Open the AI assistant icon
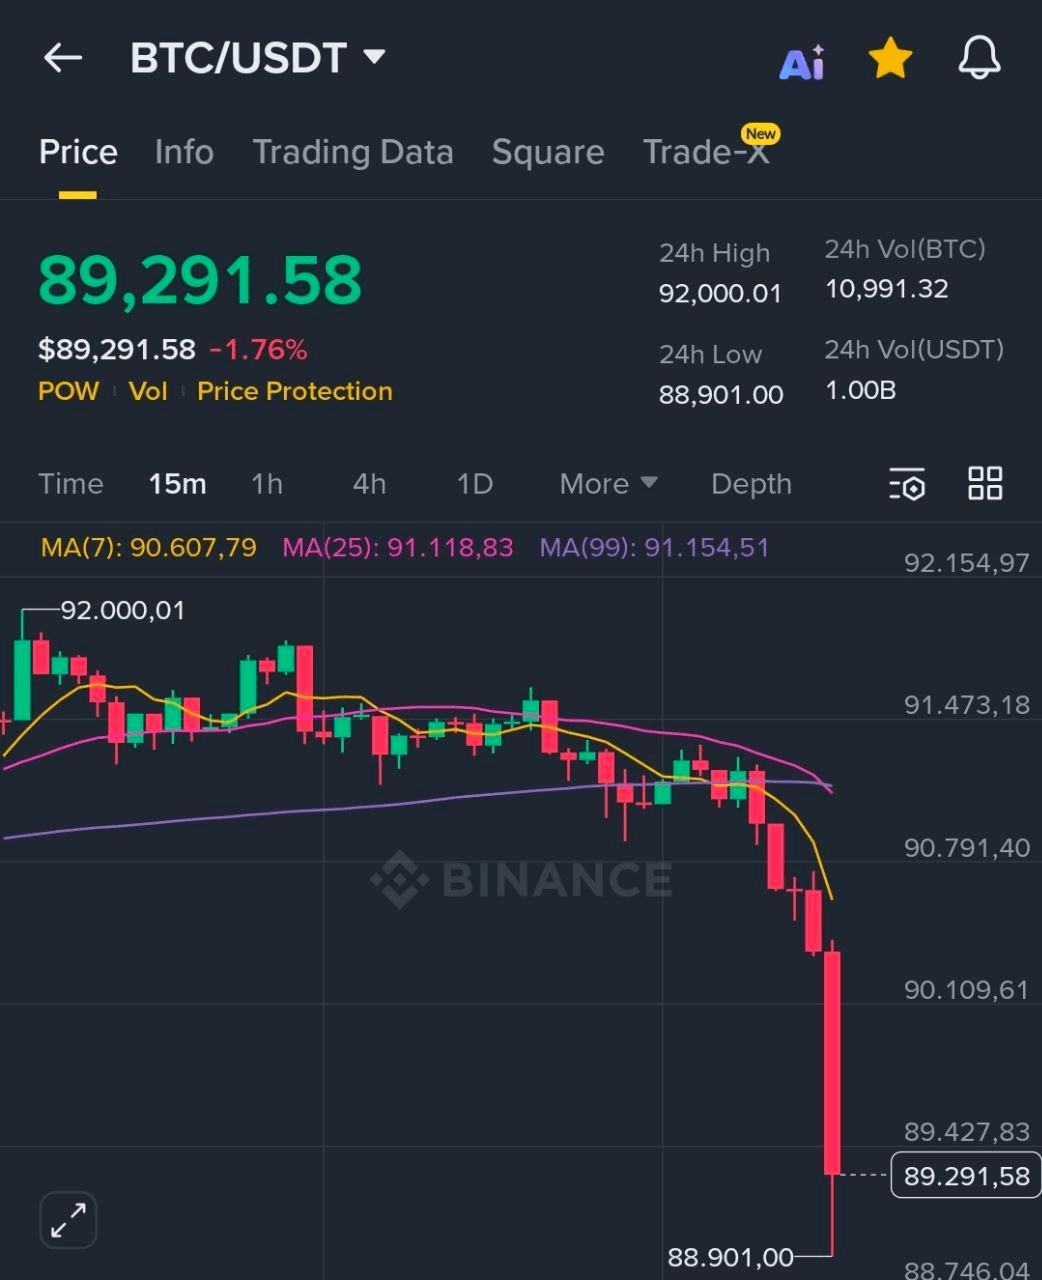Viewport: 1042px width, 1280px height. [802, 62]
